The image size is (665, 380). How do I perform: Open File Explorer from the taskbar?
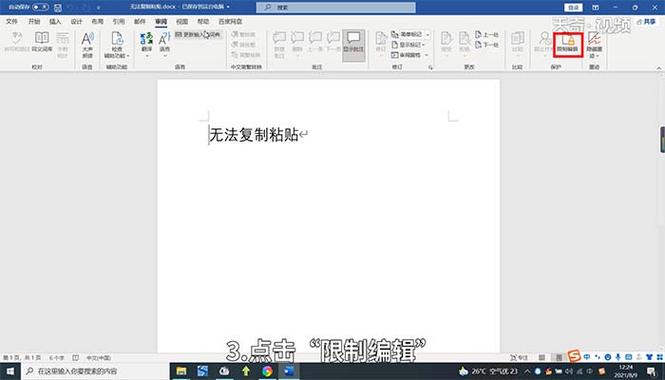(182, 372)
